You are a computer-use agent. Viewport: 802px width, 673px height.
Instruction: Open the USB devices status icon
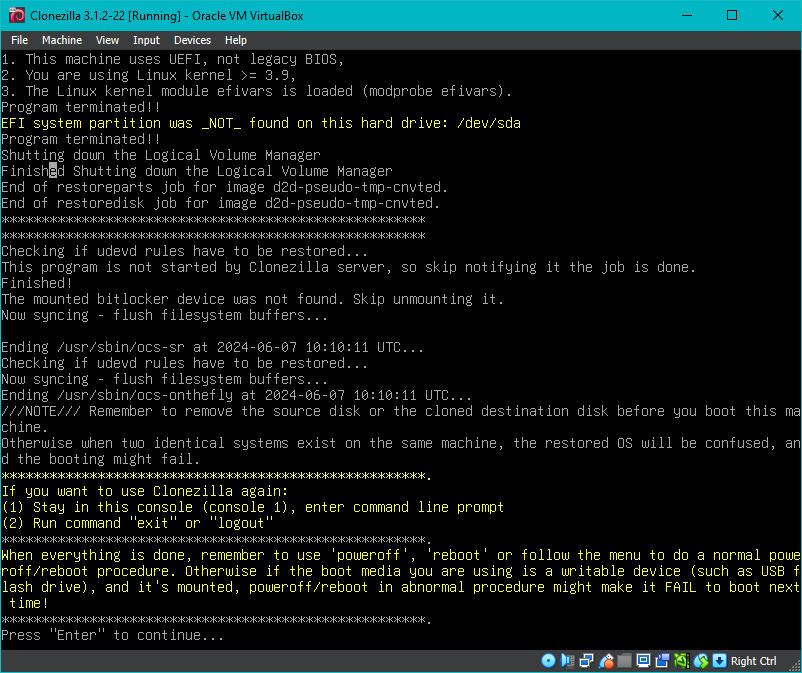[x=606, y=661]
